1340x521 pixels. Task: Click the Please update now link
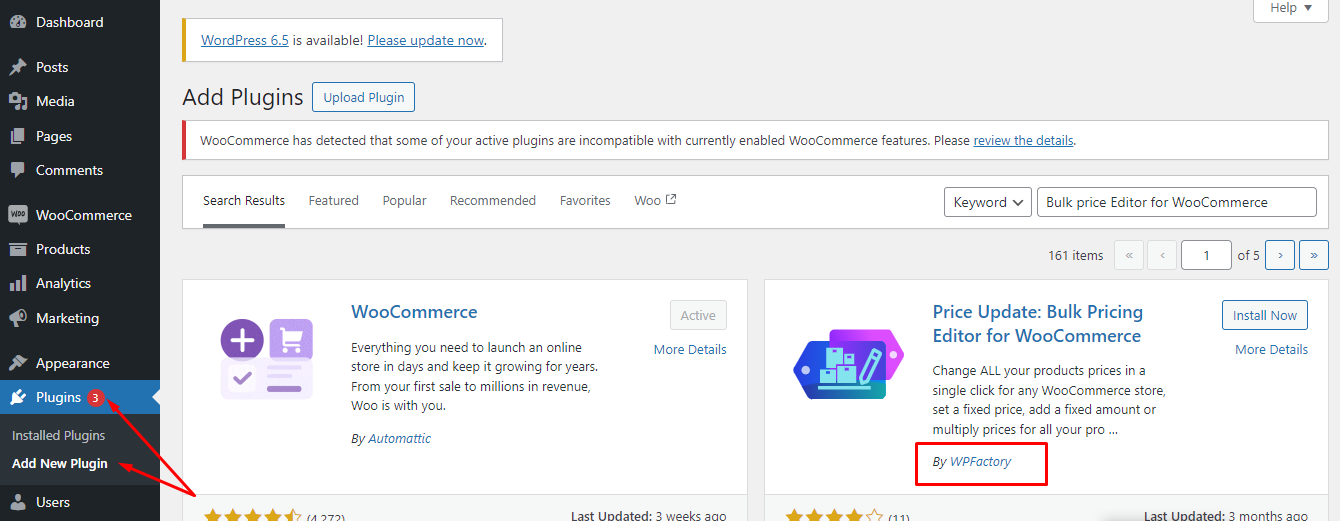(426, 40)
